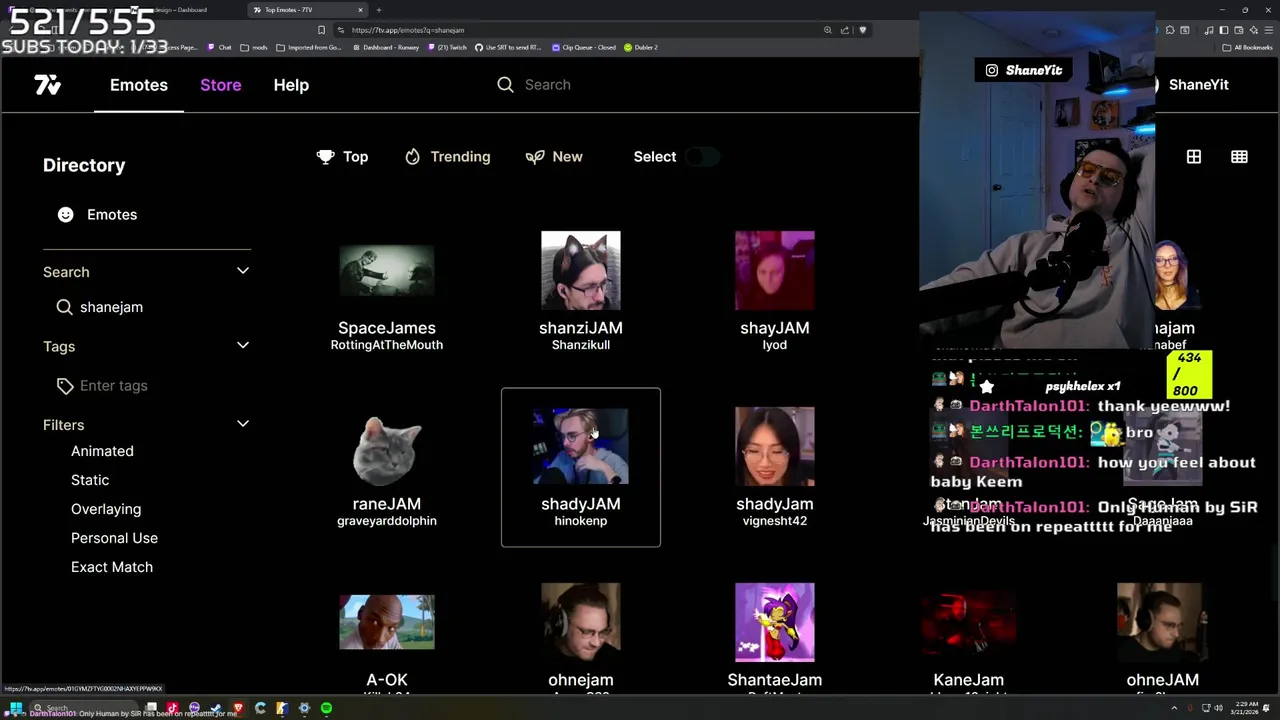
Task: Open the Dashboard - Runway bookmark
Action: point(384,47)
